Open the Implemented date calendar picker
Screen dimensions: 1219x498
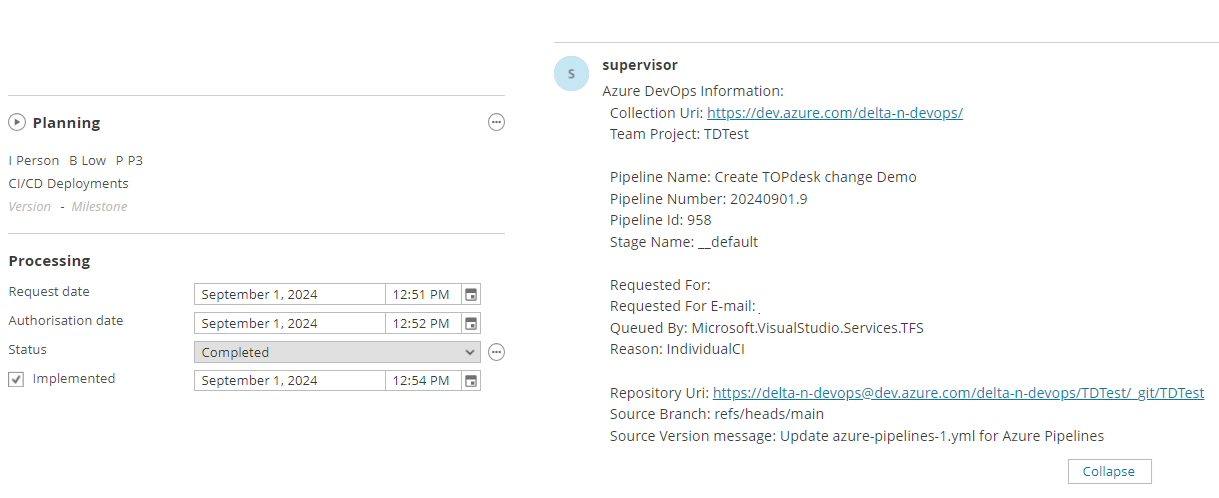[x=471, y=381]
